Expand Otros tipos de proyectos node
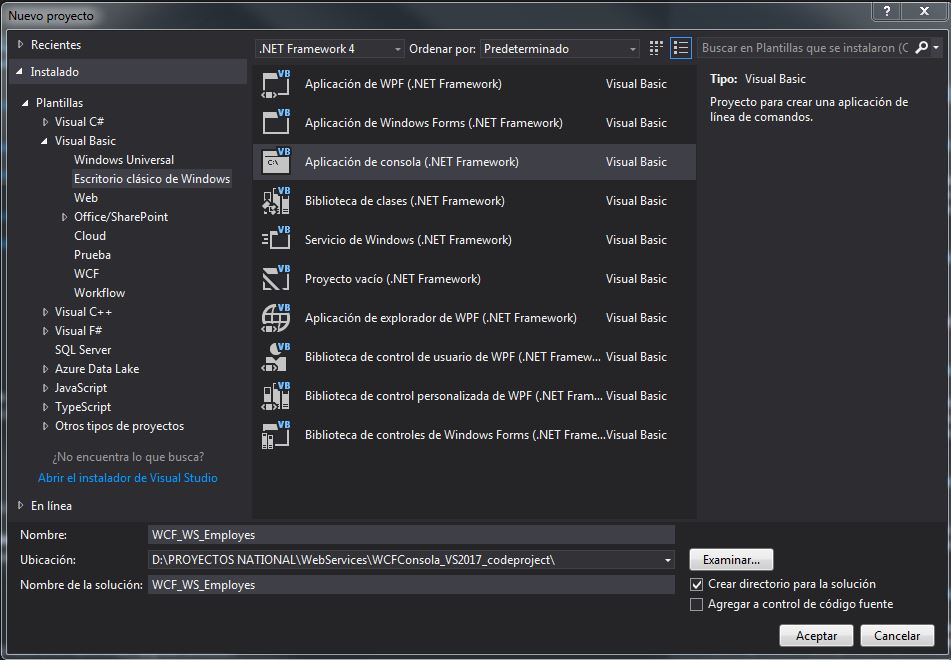Image resolution: width=951 pixels, height=660 pixels. click(45, 426)
